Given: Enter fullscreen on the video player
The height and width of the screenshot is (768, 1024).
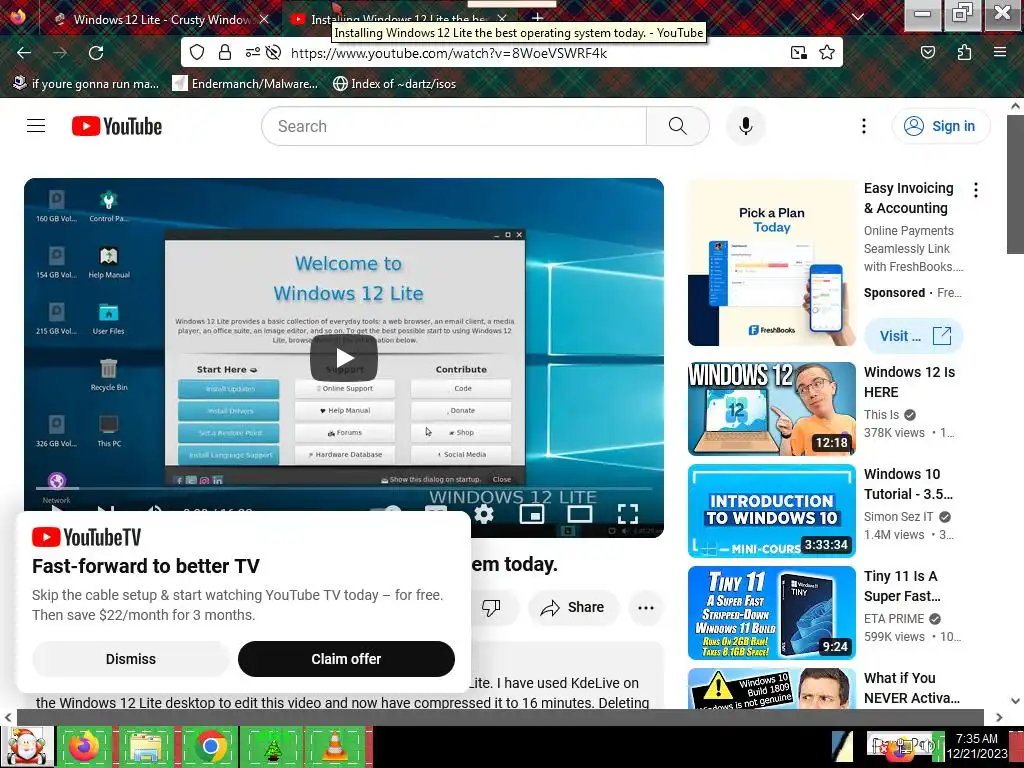Looking at the screenshot, I should click(628, 515).
